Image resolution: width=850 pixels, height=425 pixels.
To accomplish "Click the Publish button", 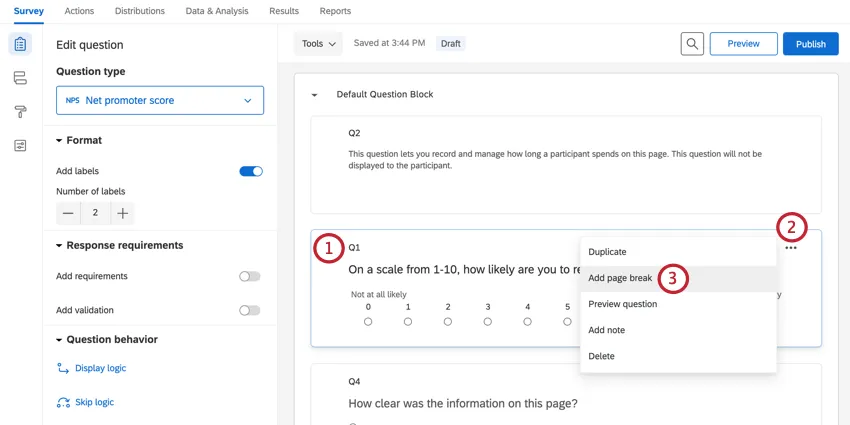I will click(x=810, y=44).
